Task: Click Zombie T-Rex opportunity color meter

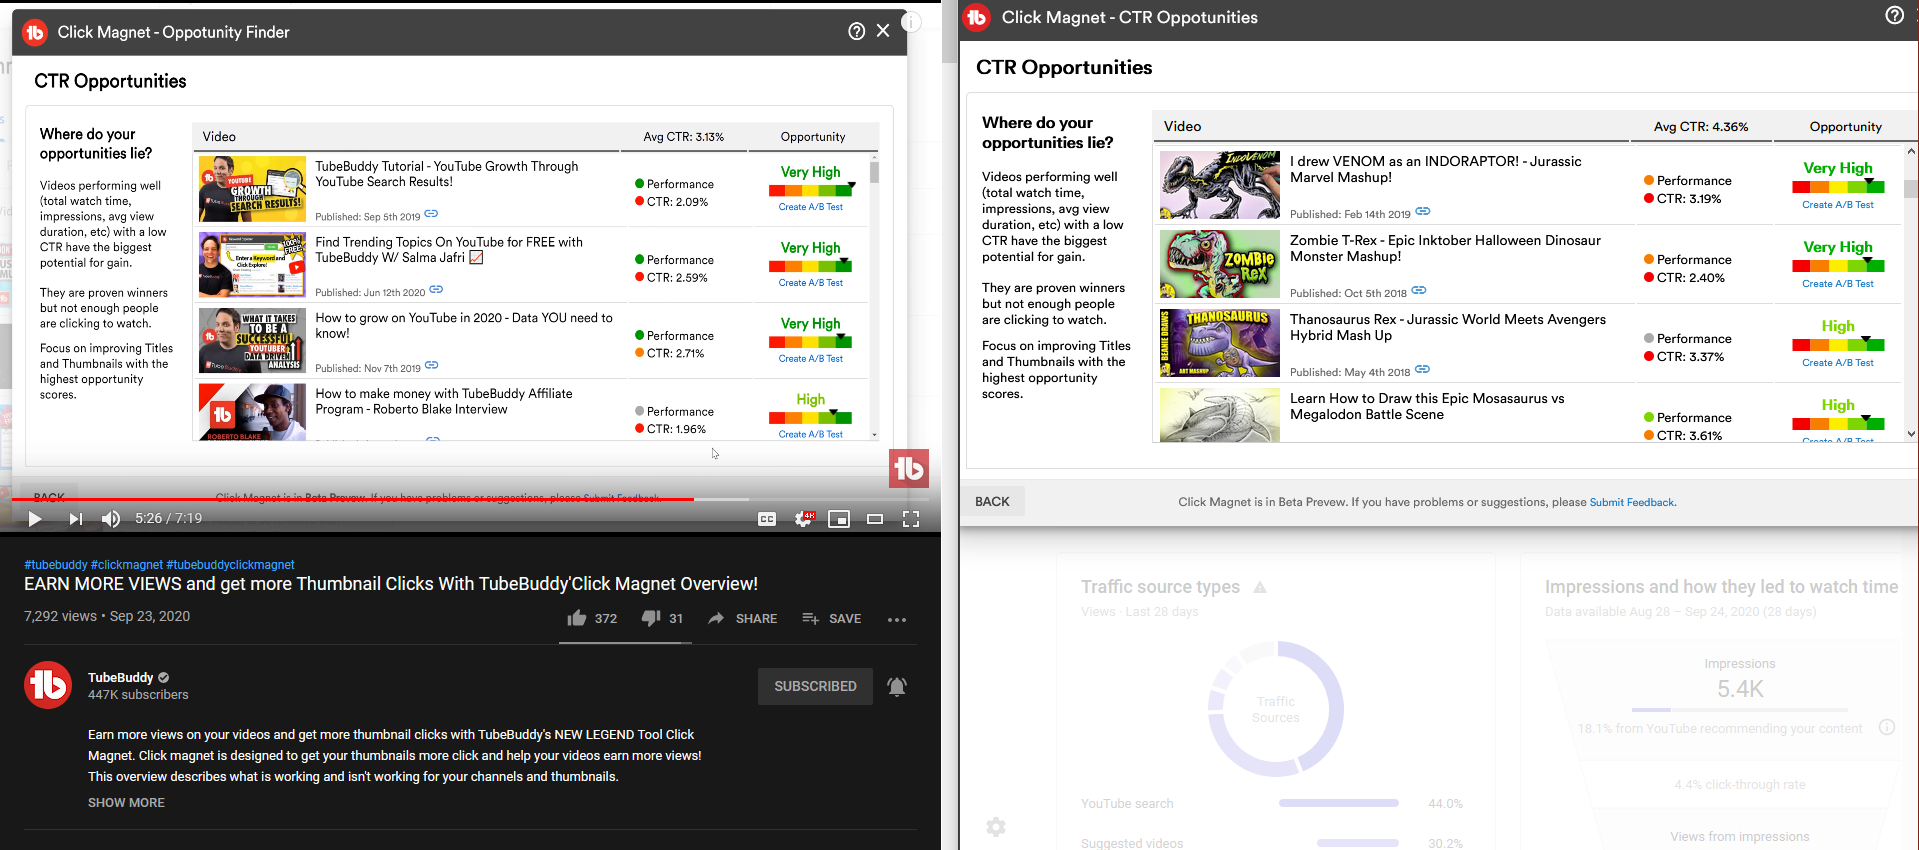Action: [x=1838, y=266]
